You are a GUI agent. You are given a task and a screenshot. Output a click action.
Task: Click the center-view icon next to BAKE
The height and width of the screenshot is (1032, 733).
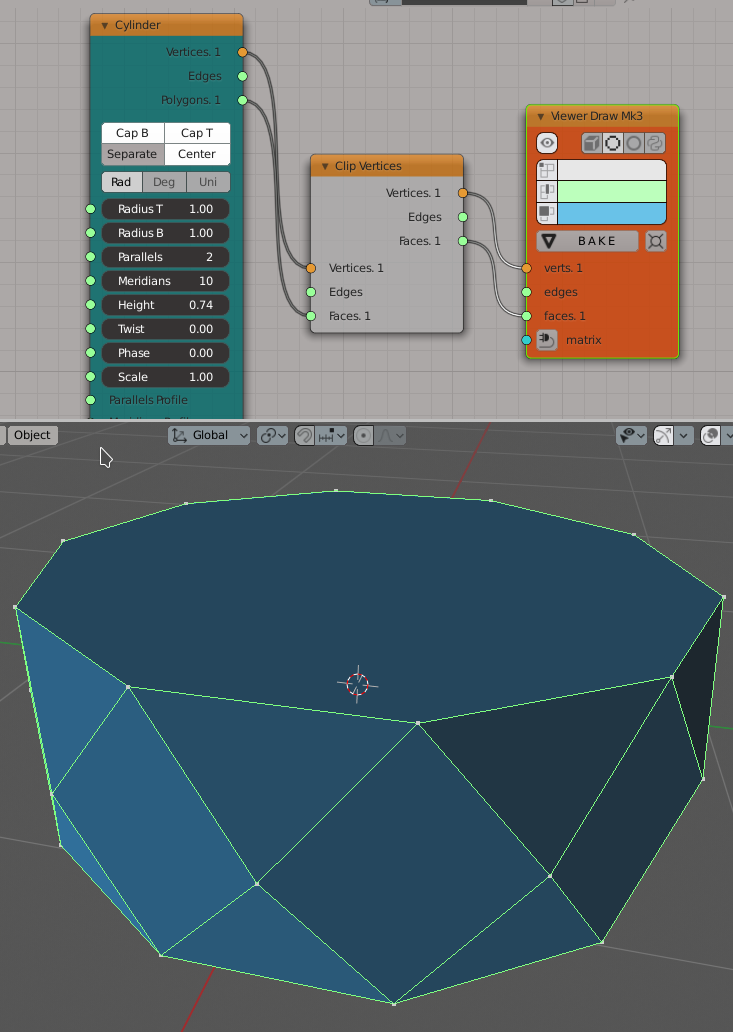655,241
